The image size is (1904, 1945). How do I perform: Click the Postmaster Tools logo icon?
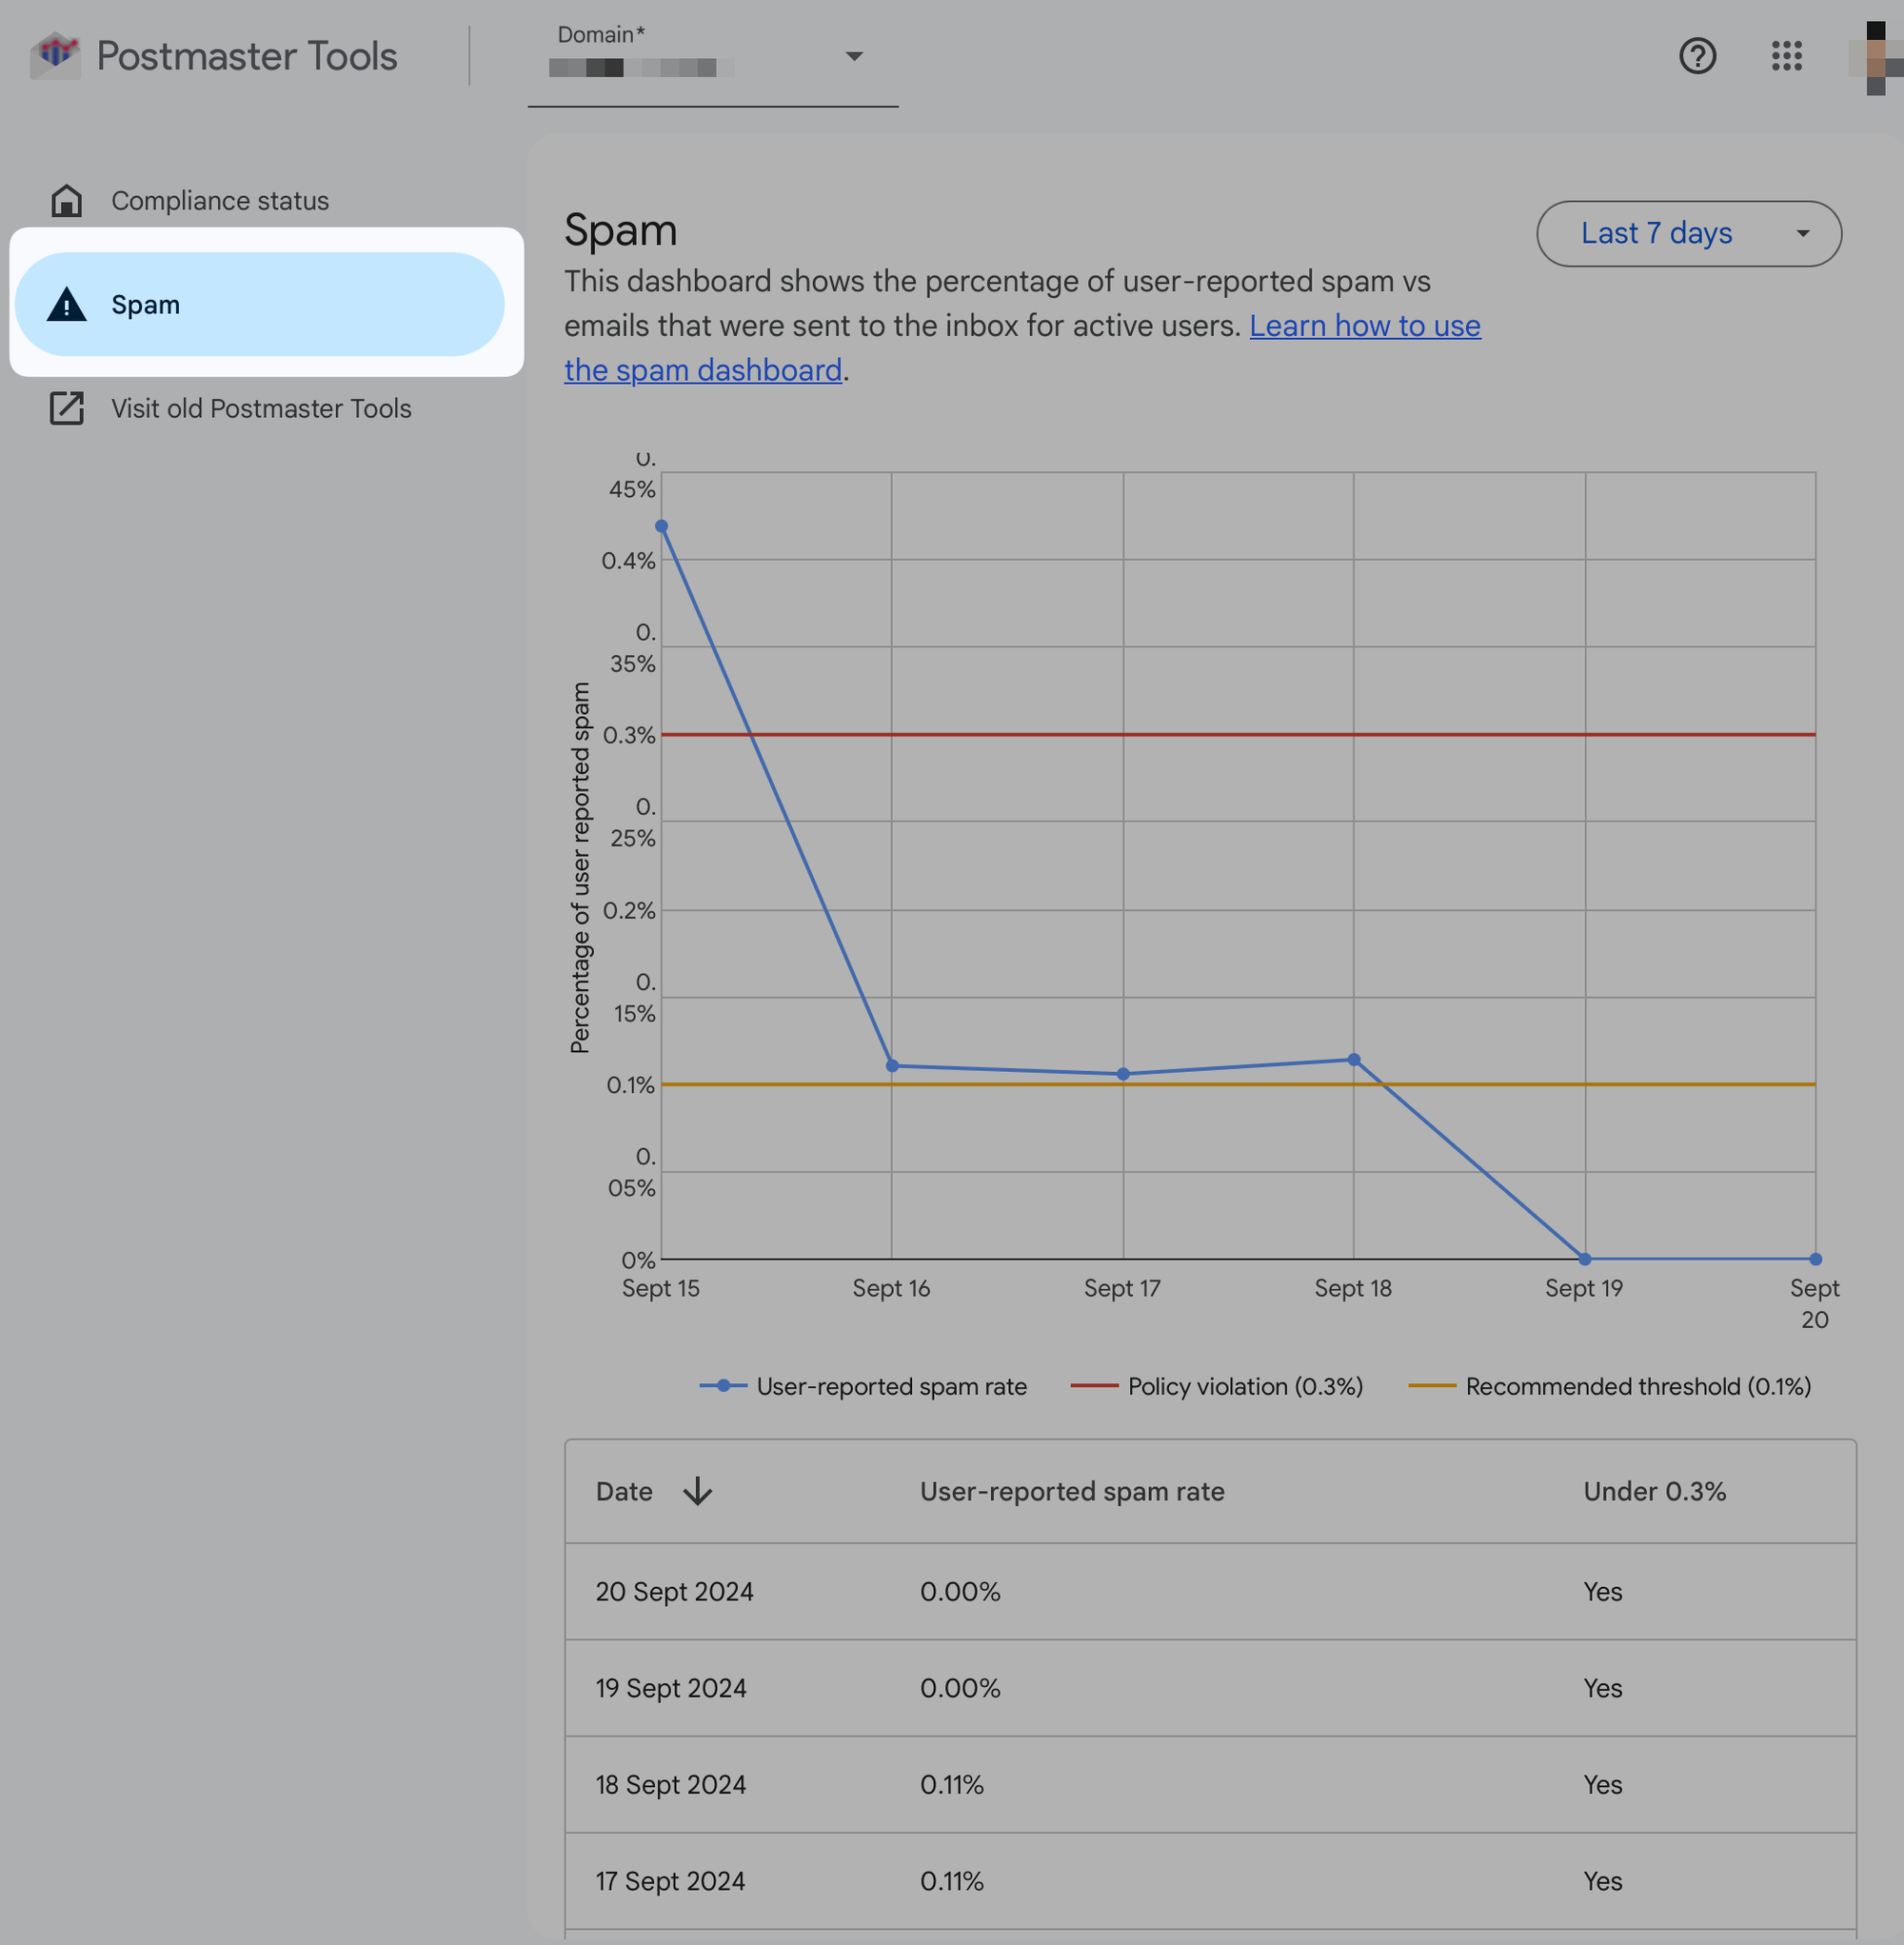(x=56, y=55)
